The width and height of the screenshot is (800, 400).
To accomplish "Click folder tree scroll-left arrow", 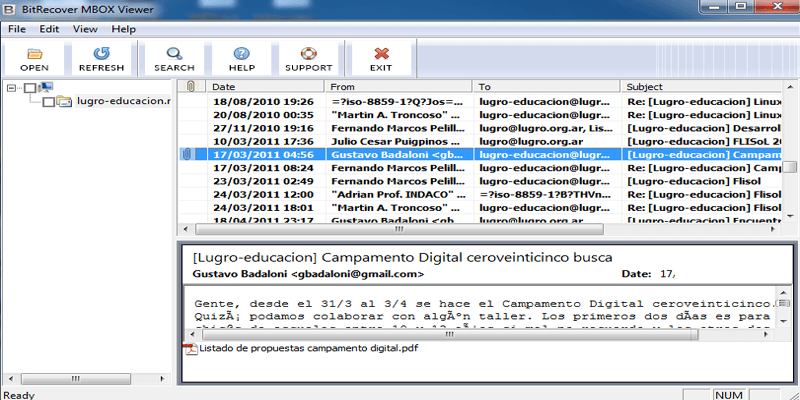I will click(11, 379).
